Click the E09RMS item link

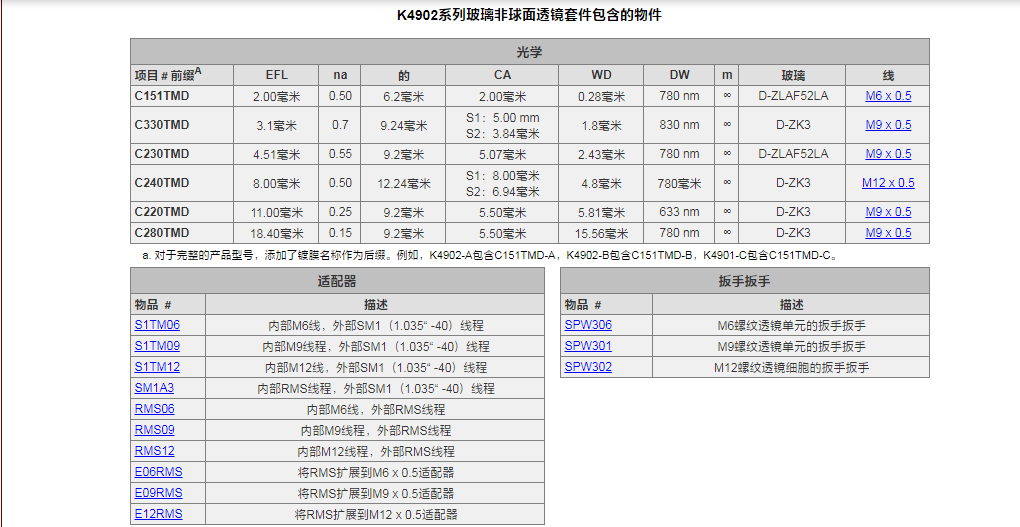tap(158, 493)
